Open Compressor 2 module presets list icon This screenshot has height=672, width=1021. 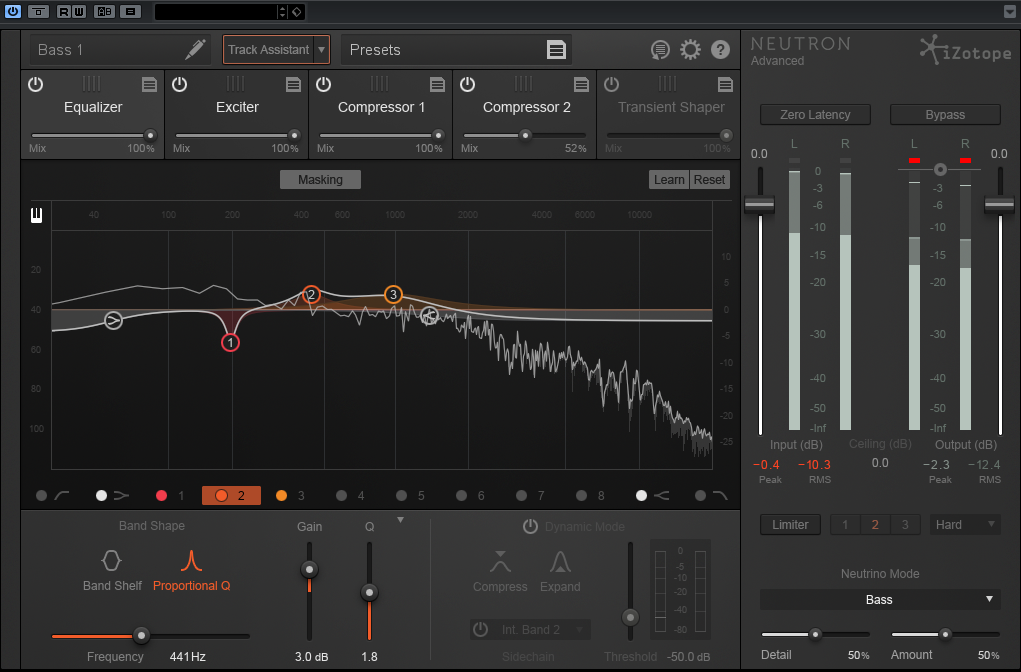pyautogui.click(x=581, y=84)
